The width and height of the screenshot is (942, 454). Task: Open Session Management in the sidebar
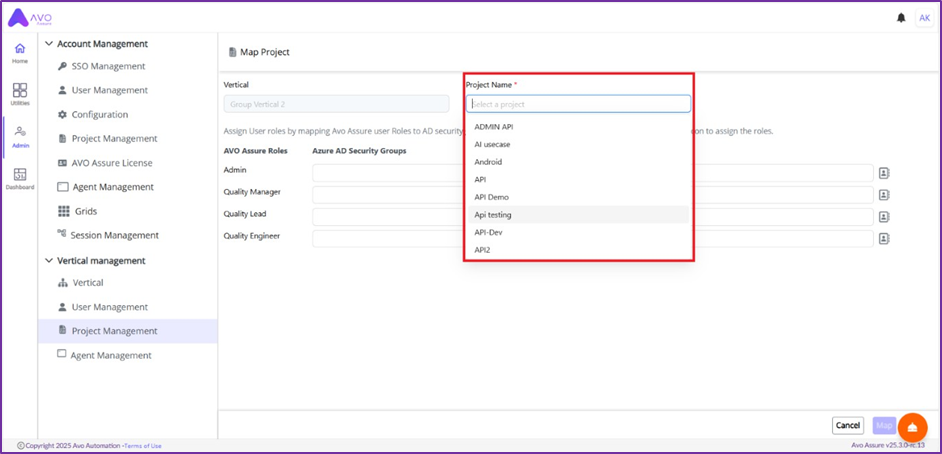pyautogui.click(x=114, y=235)
